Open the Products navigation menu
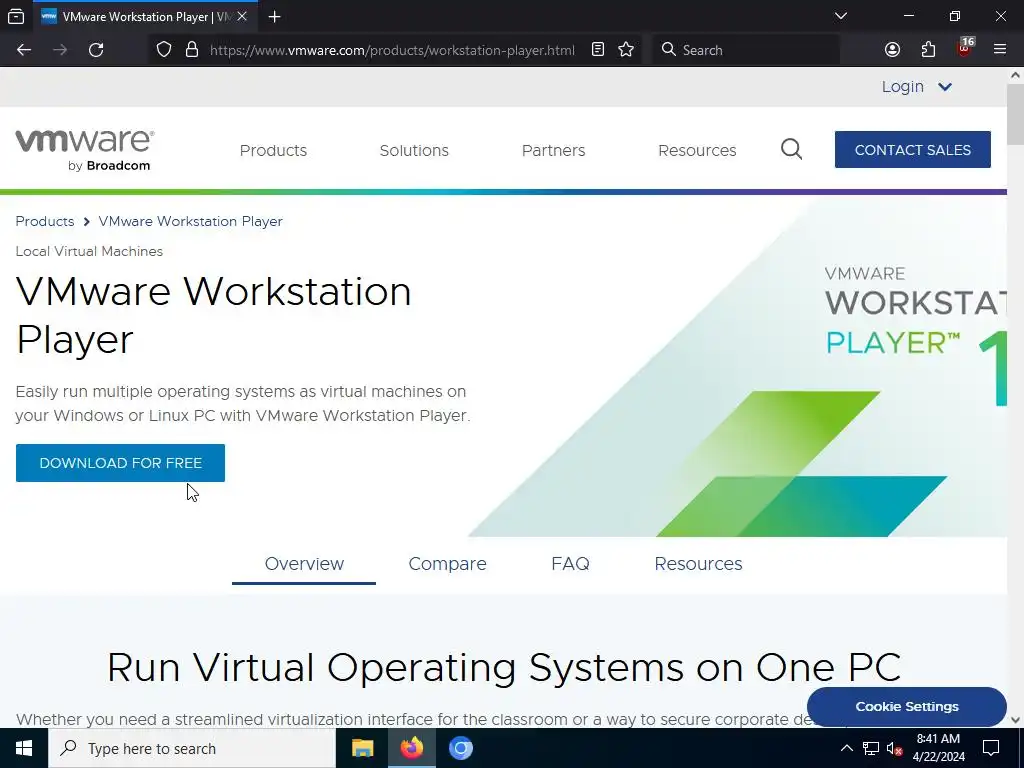 273,150
